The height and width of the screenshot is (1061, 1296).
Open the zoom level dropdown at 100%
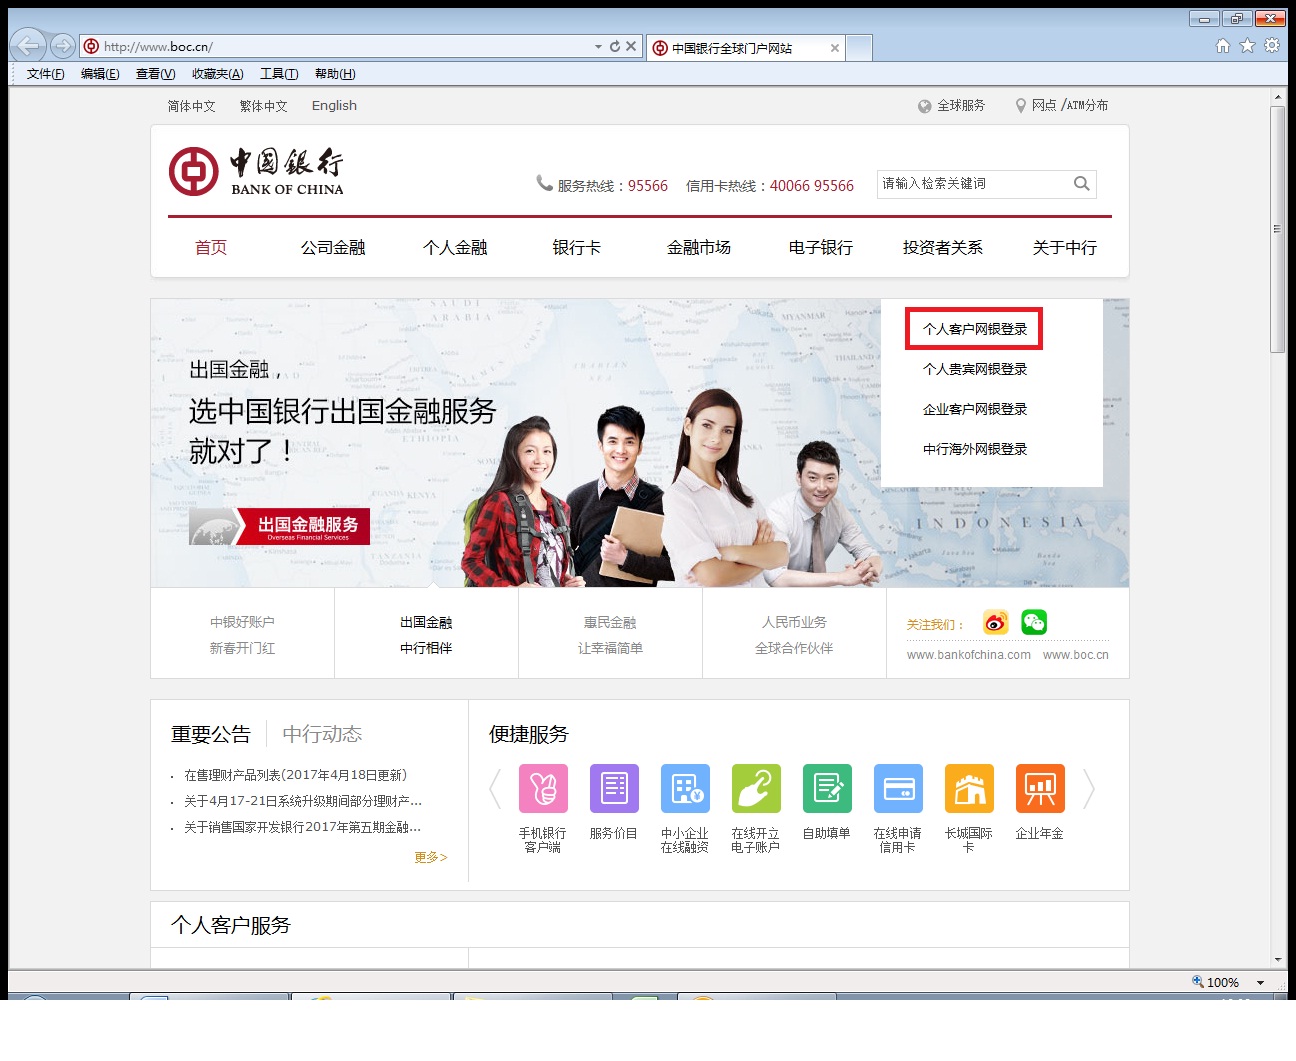1260,983
